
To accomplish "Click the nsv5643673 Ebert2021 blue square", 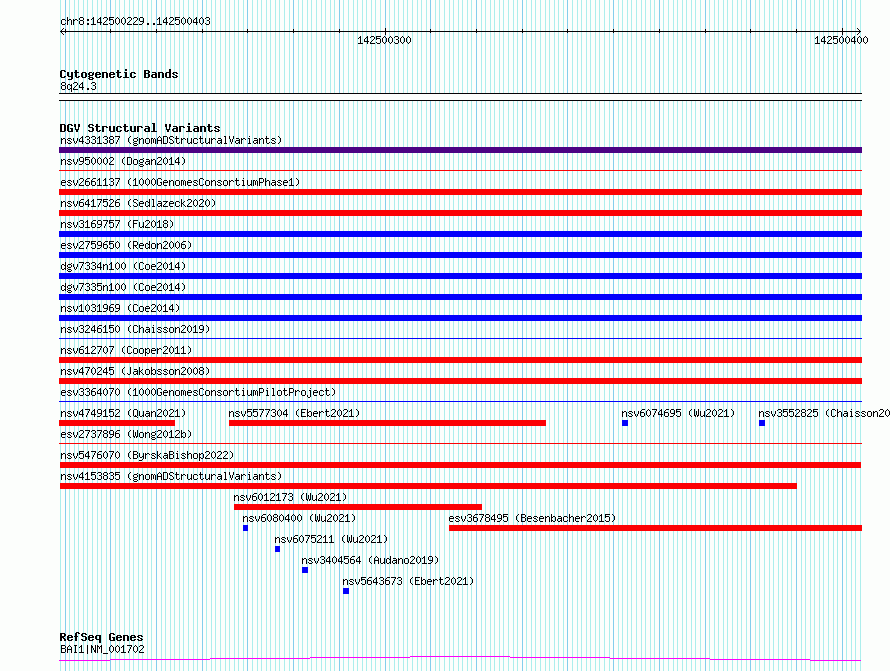I will [x=346, y=591].
